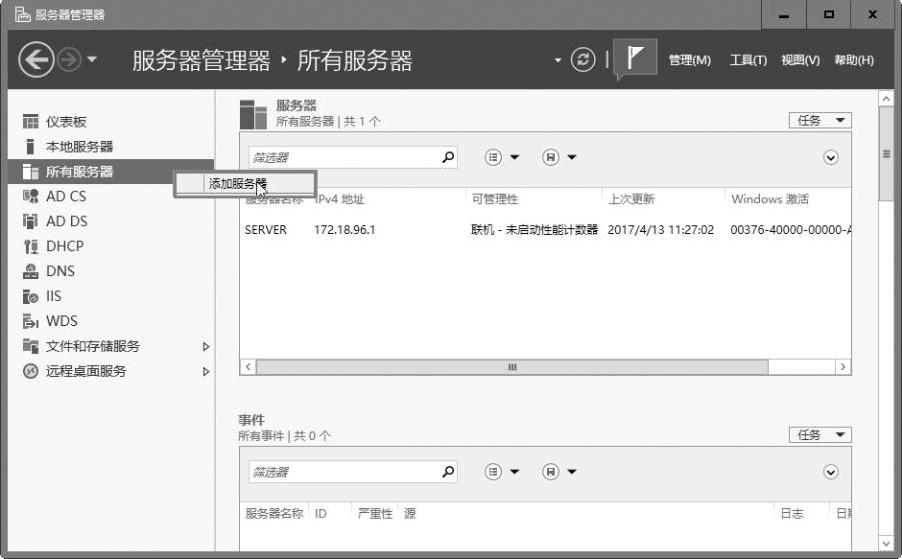This screenshot has width=902, height=559.
Task: Open the 任务 dropdown in 事件 section
Action: tap(820, 435)
